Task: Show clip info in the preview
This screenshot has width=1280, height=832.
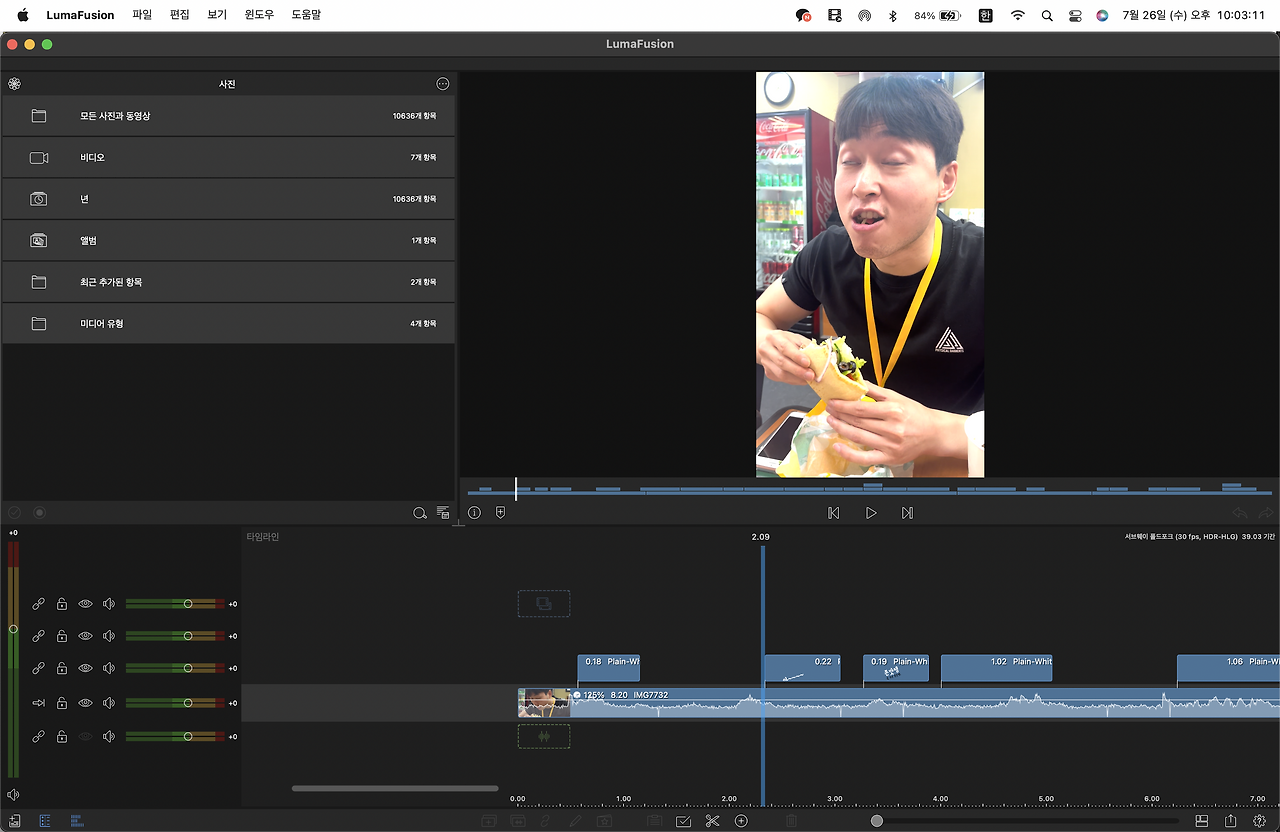Action: pyautogui.click(x=474, y=513)
